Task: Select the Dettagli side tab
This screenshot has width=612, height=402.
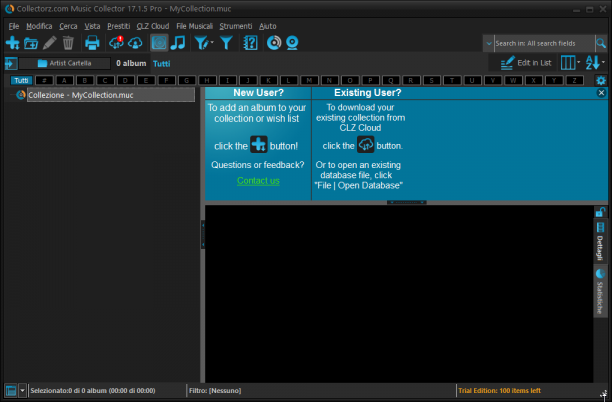Action: tap(600, 241)
